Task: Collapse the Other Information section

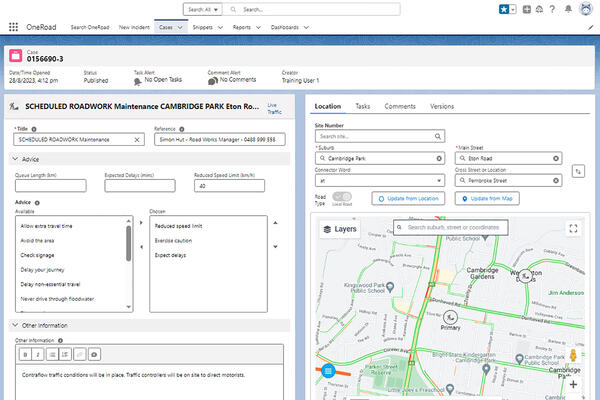Action: tap(15, 325)
